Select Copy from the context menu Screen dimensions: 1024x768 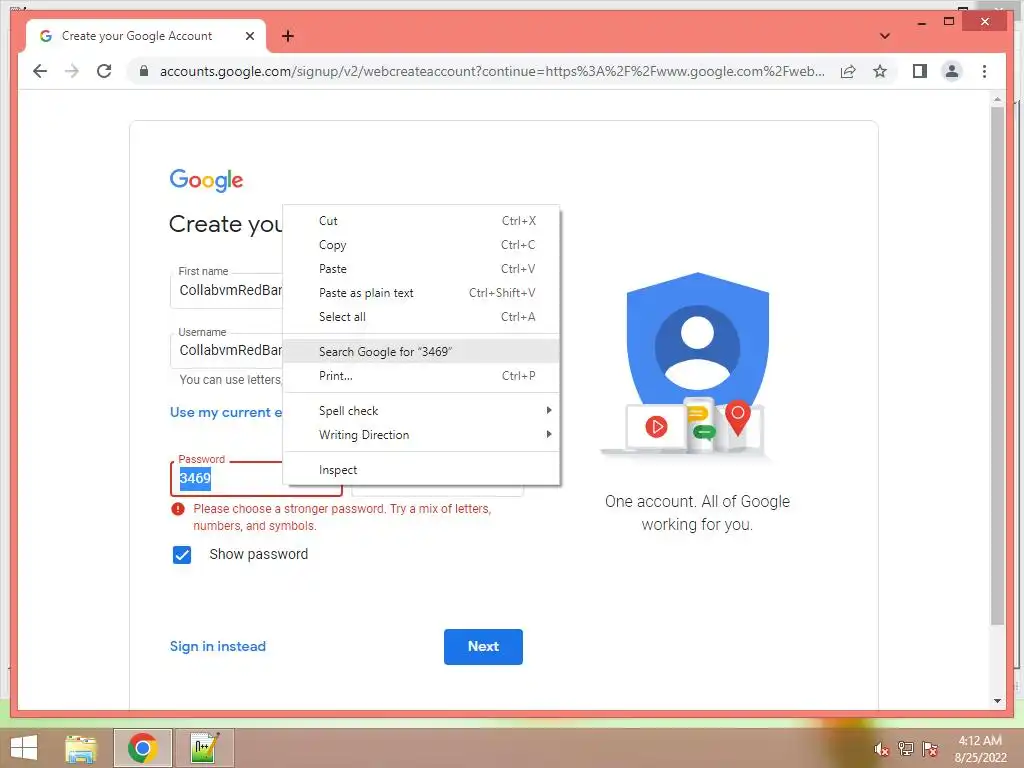[421, 245]
